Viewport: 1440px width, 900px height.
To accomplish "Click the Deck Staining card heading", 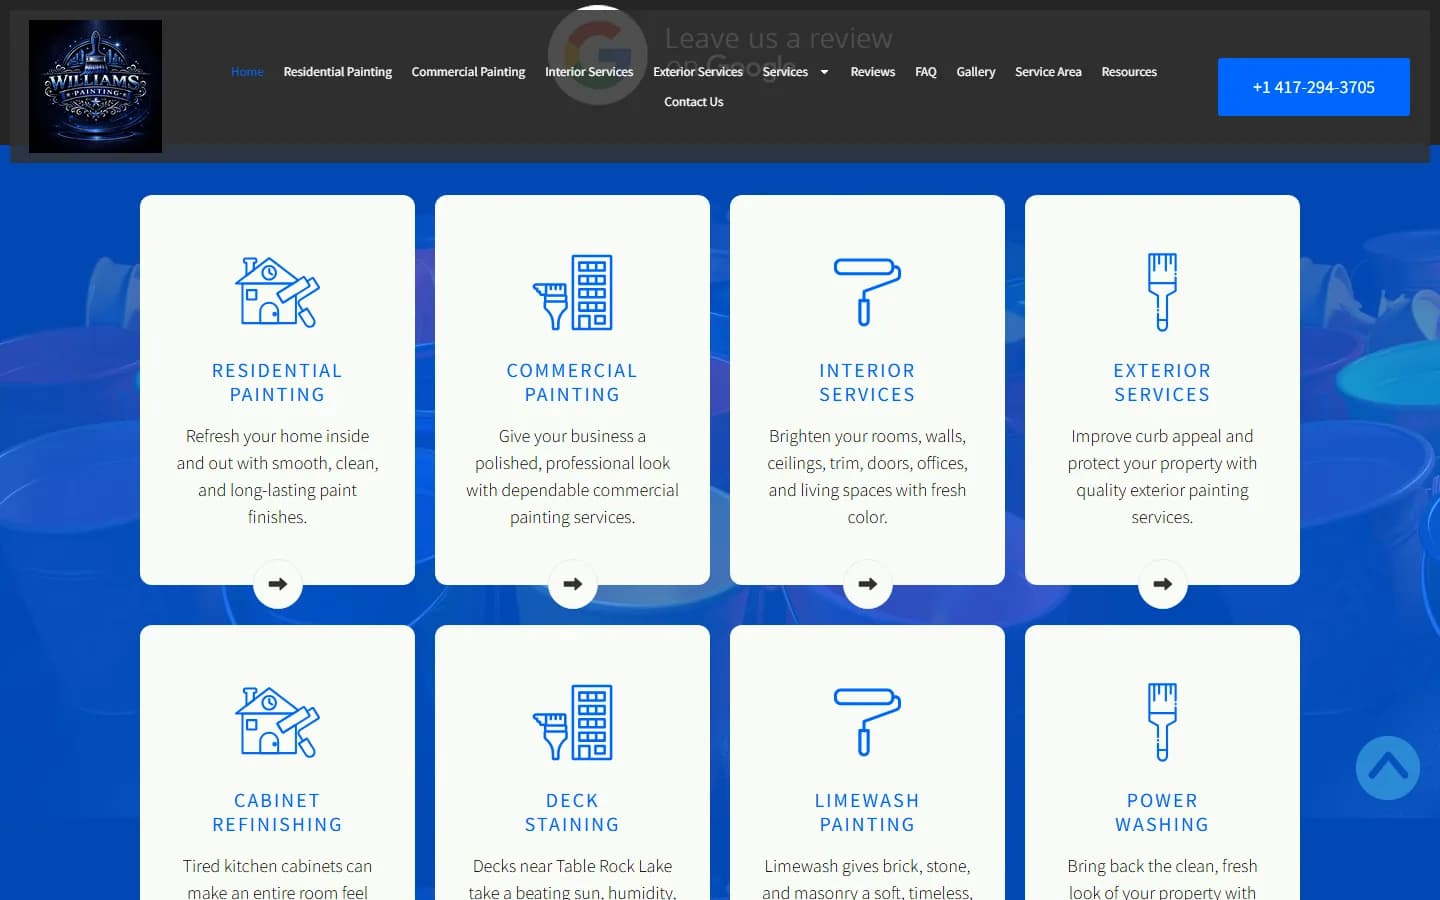I will [x=572, y=813].
